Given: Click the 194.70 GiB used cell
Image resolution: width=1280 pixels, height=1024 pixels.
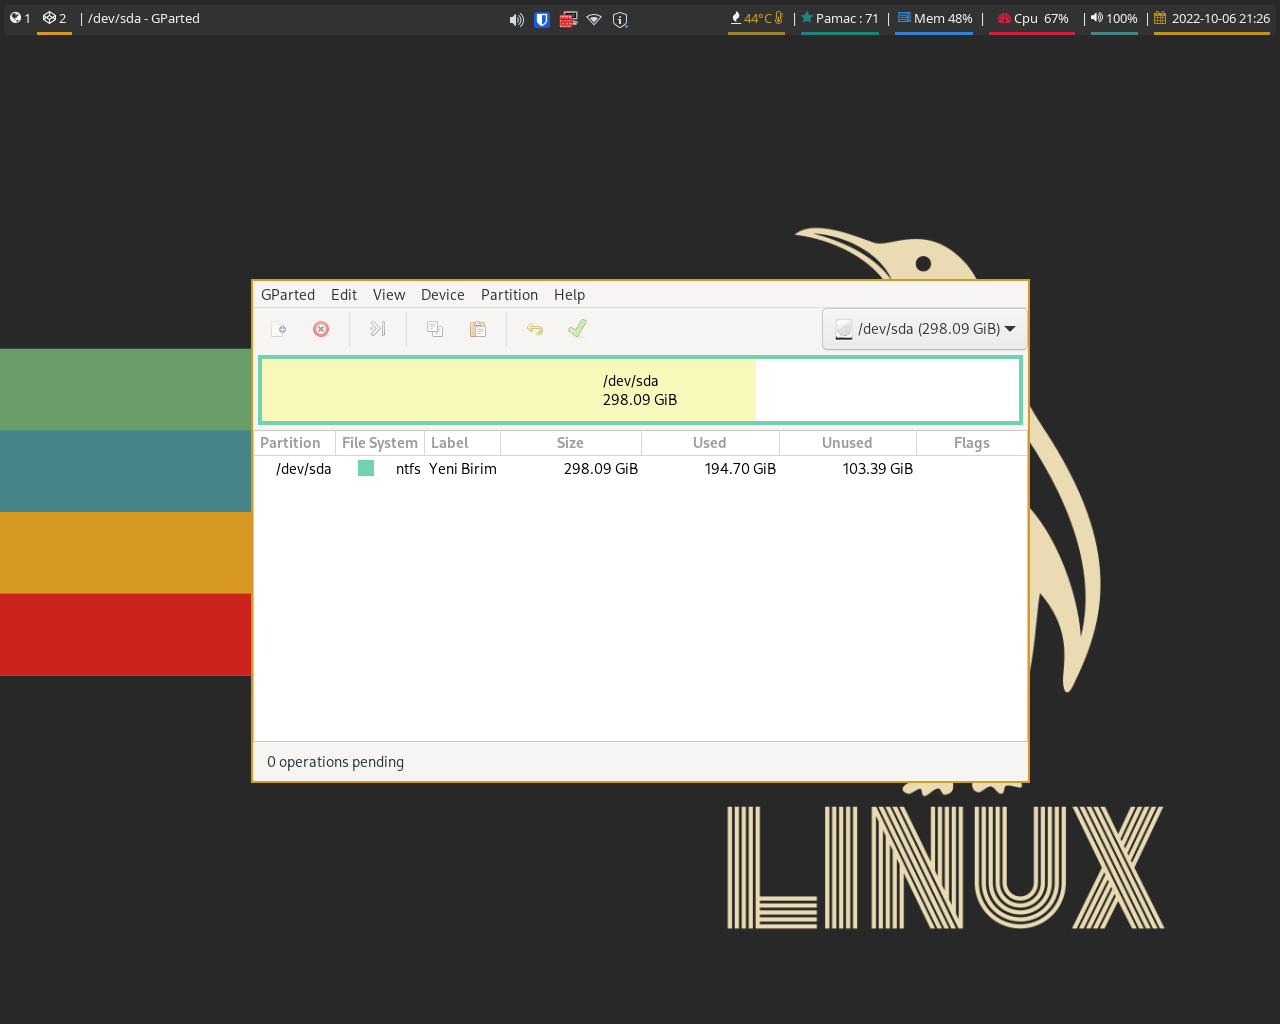Looking at the screenshot, I should [740, 469].
